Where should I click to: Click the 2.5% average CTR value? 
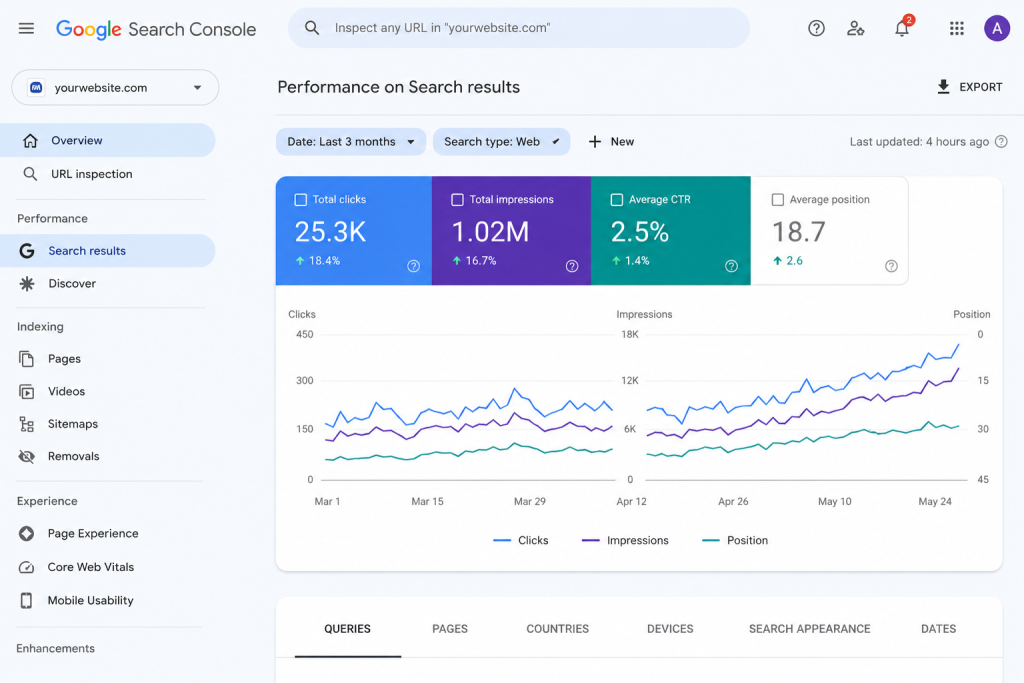pos(640,232)
